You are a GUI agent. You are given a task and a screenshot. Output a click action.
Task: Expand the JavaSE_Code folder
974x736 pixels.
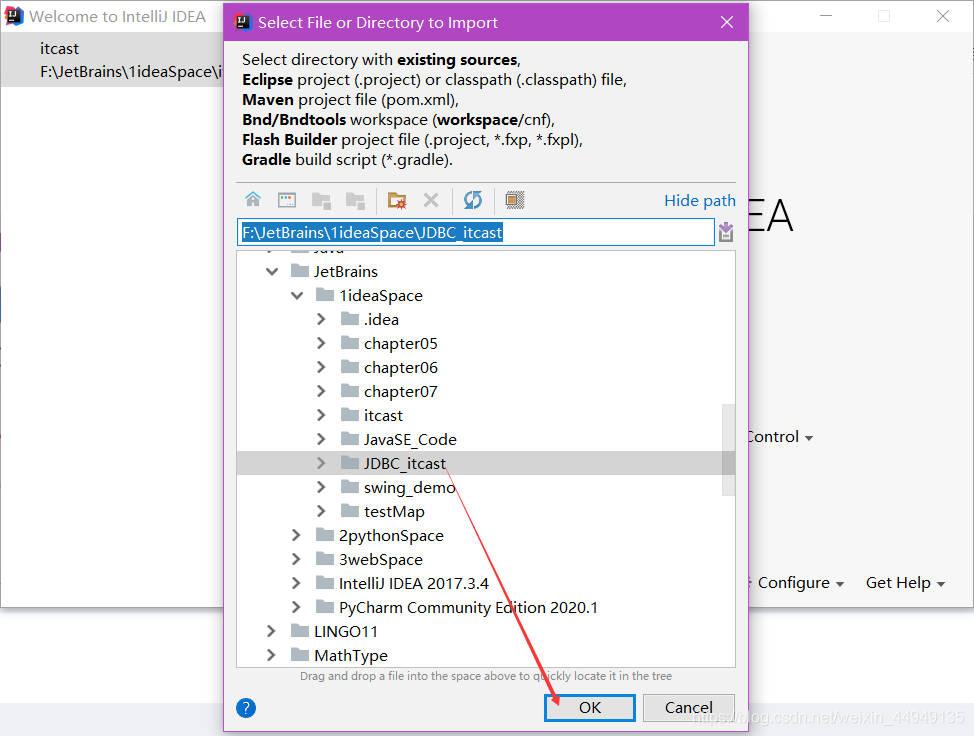point(321,440)
